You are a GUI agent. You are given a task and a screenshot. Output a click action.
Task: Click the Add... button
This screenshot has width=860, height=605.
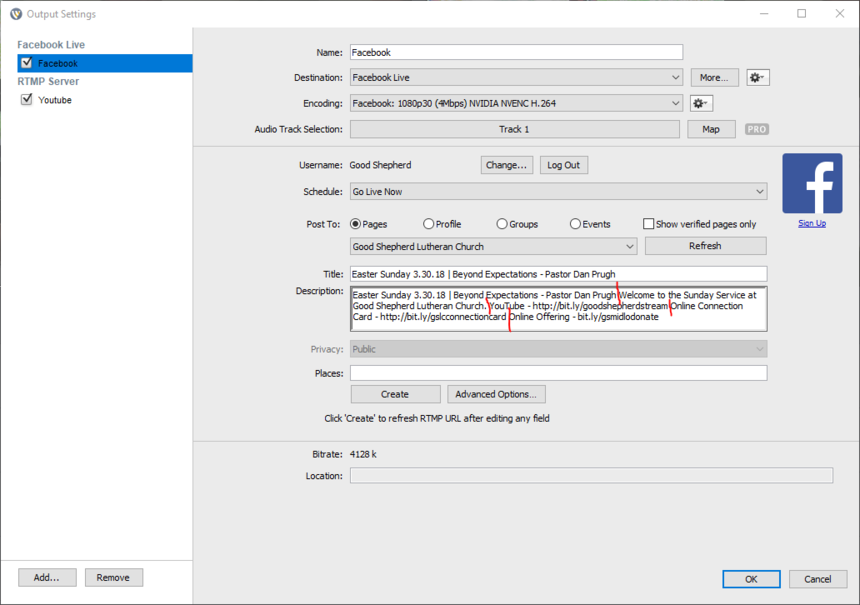pos(47,578)
